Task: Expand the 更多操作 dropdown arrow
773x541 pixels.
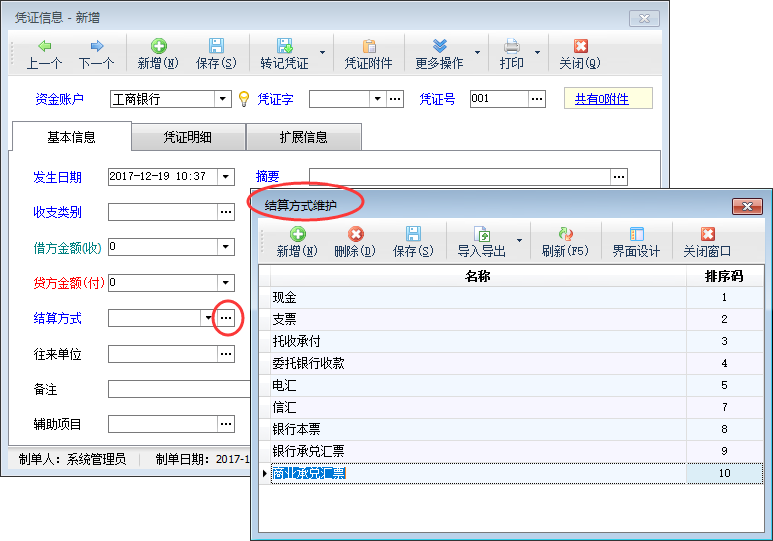Action: pos(477,52)
